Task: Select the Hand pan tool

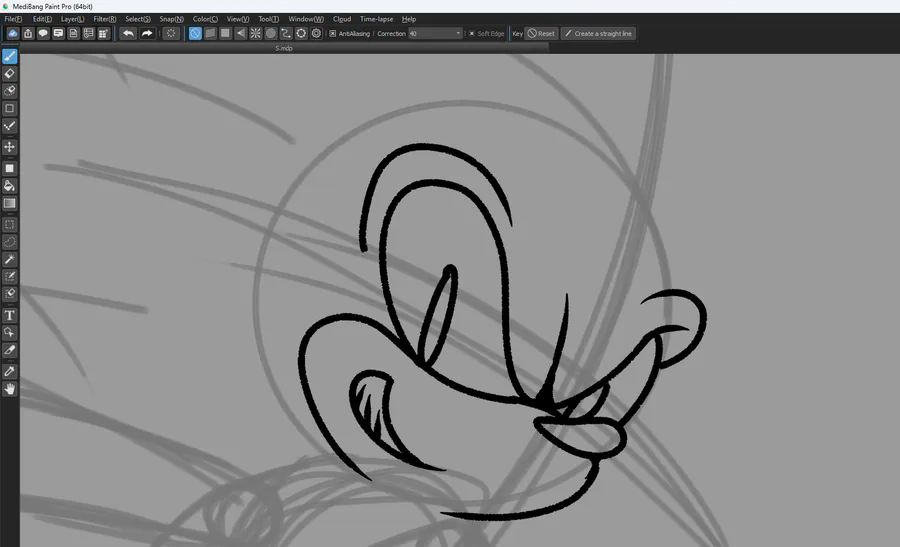Action: [x=10, y=389]
